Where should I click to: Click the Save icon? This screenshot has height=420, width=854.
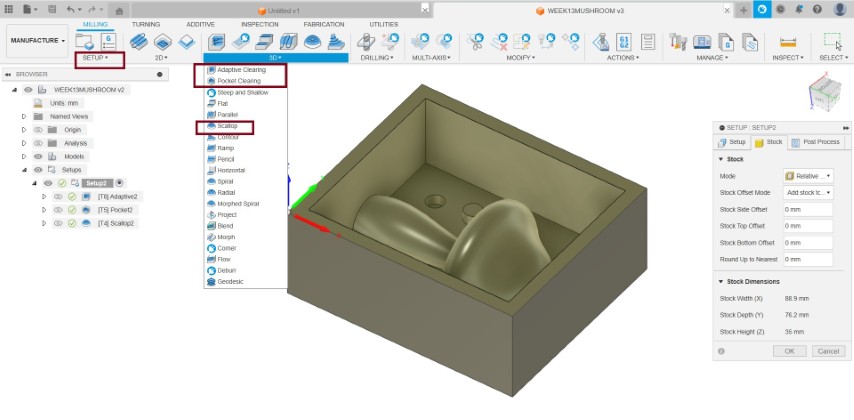point(52,9)
